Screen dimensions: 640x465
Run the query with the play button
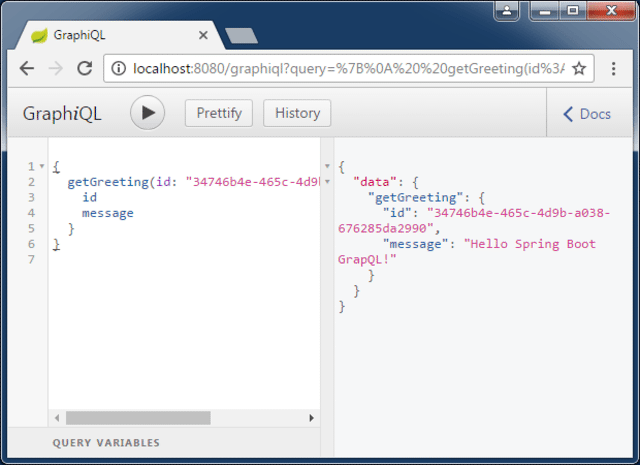tap(147, 113)
